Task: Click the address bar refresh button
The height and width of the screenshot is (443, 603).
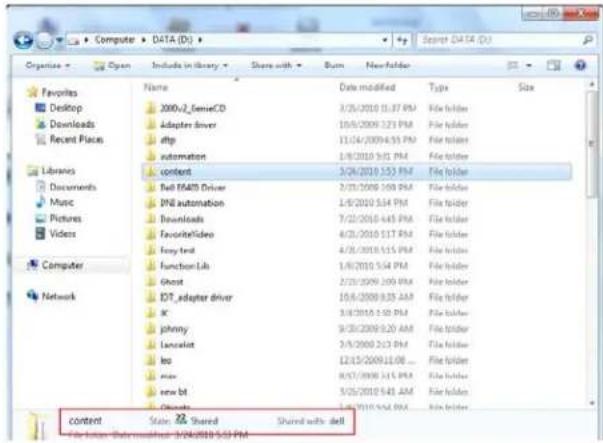Action: (402, 40)
